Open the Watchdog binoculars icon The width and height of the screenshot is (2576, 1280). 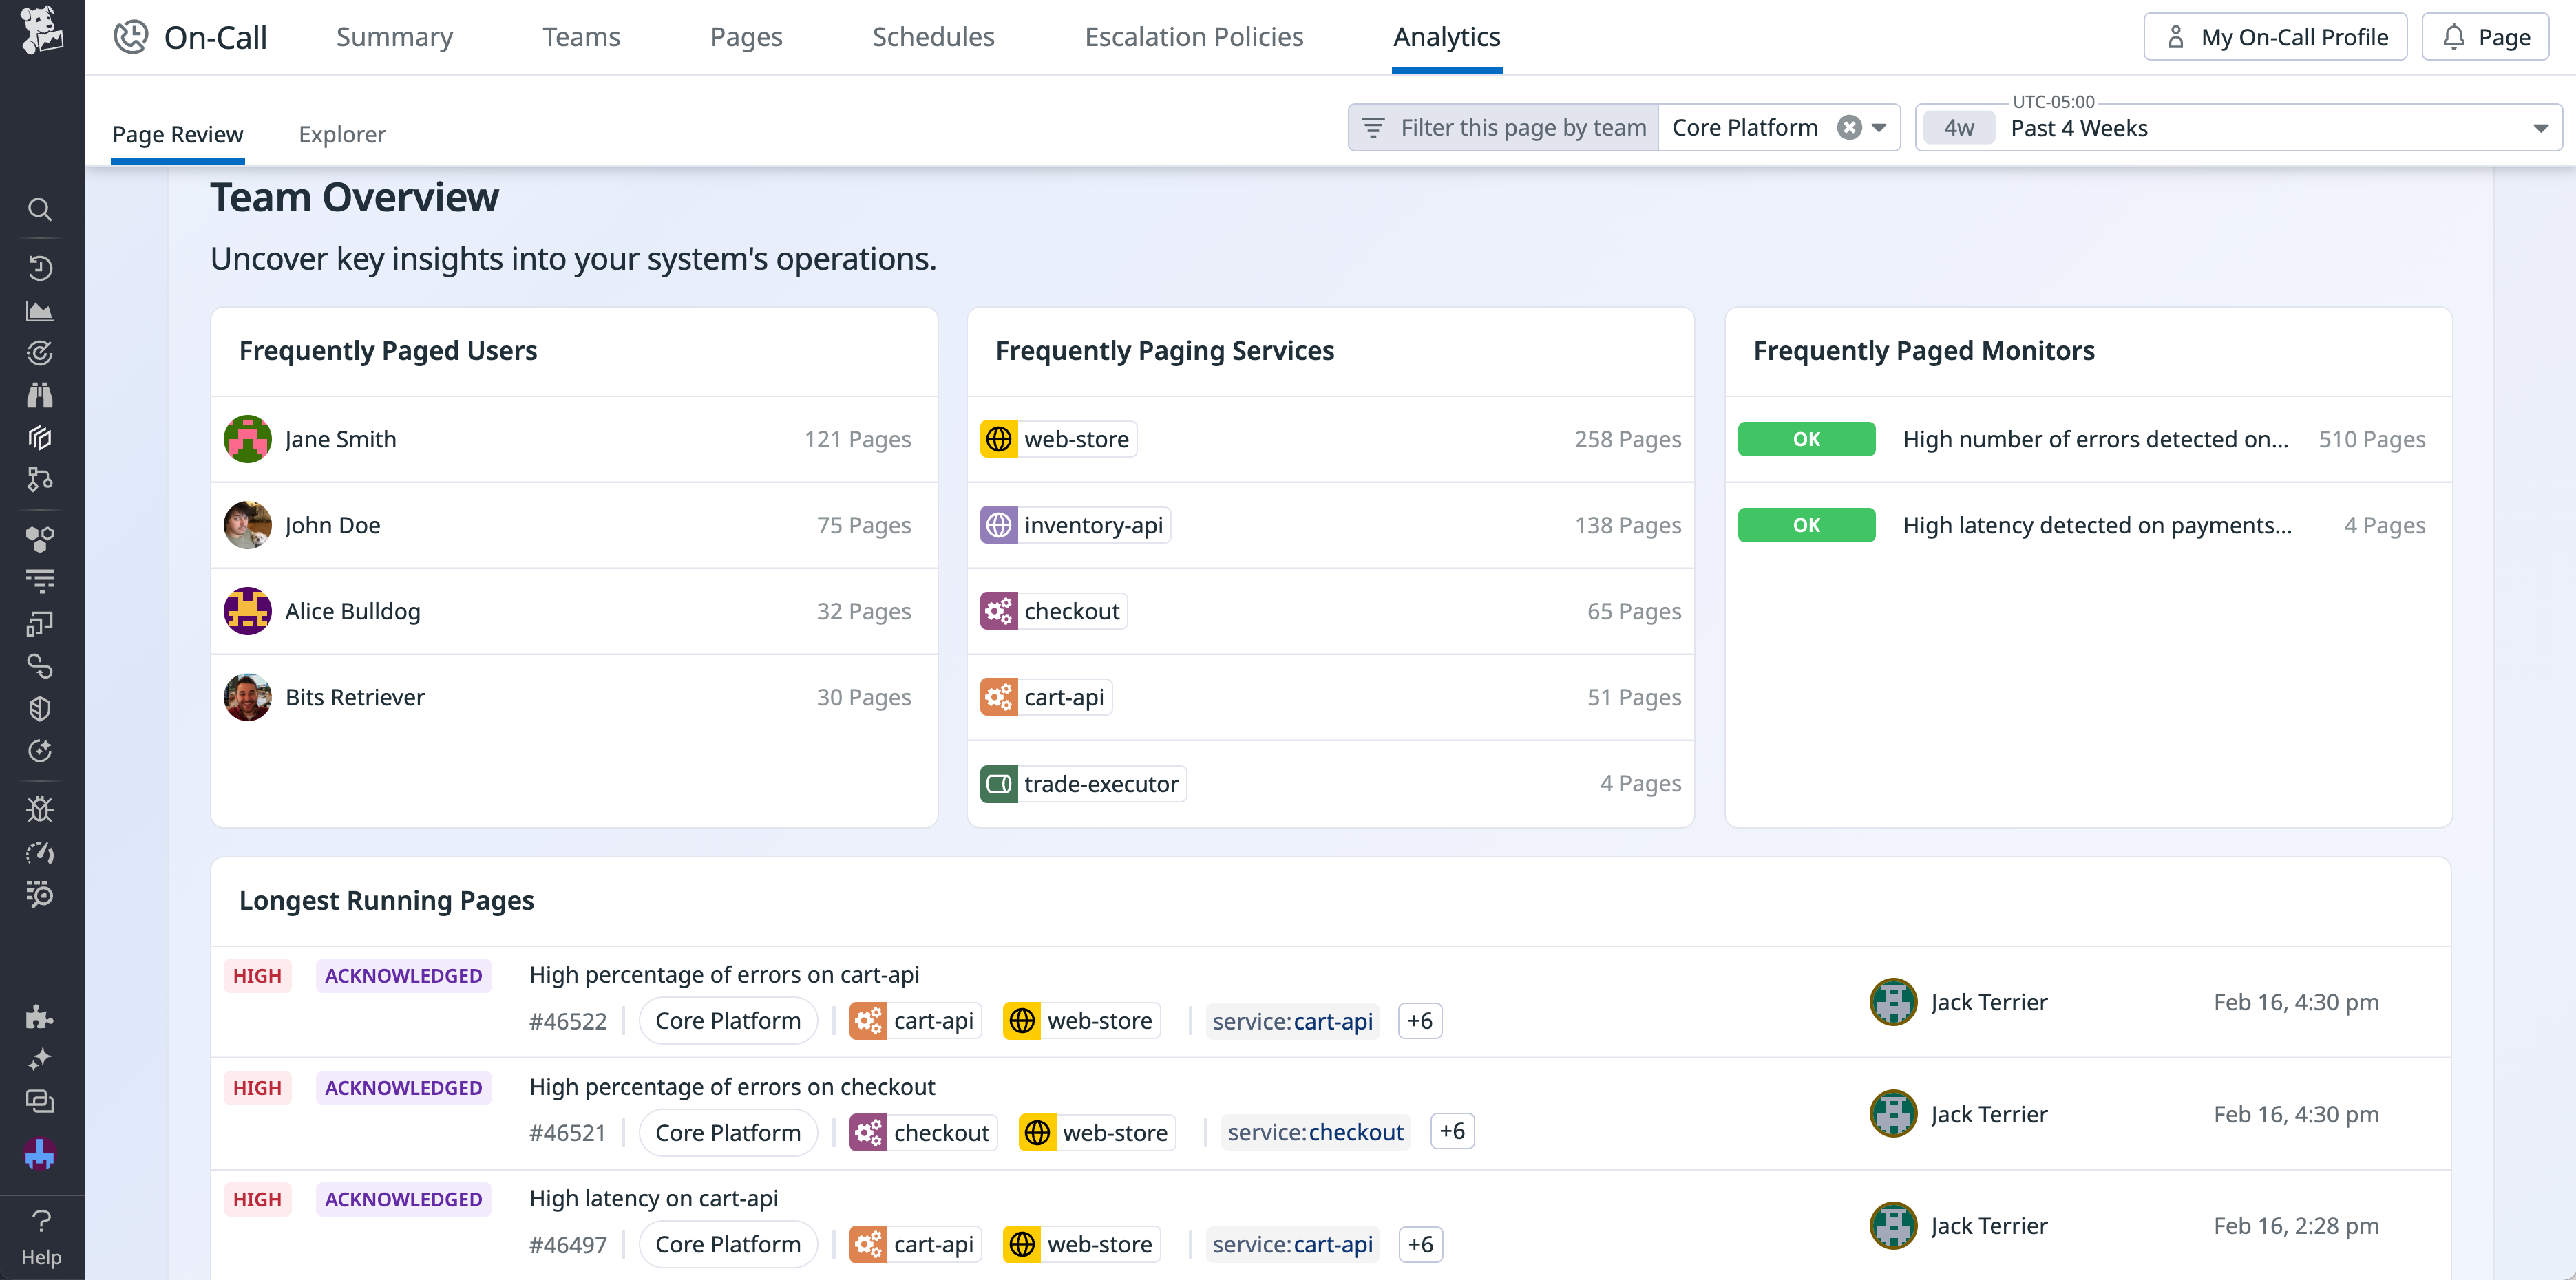point(40,395)
